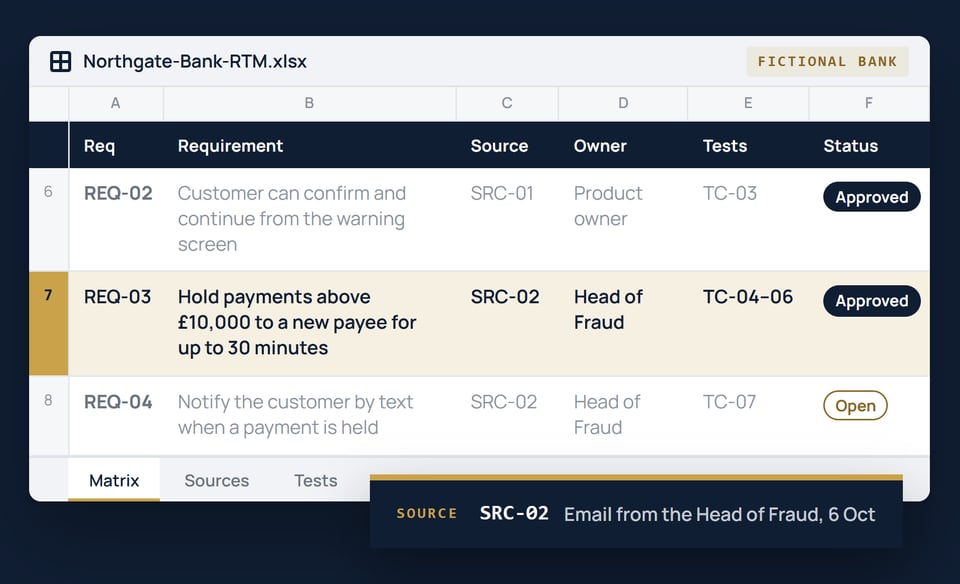The width and height of the screenshot is (960, 584).
Task: Click the spreadsheet grid icon beside the filename
Action: (x=60, y=61)
